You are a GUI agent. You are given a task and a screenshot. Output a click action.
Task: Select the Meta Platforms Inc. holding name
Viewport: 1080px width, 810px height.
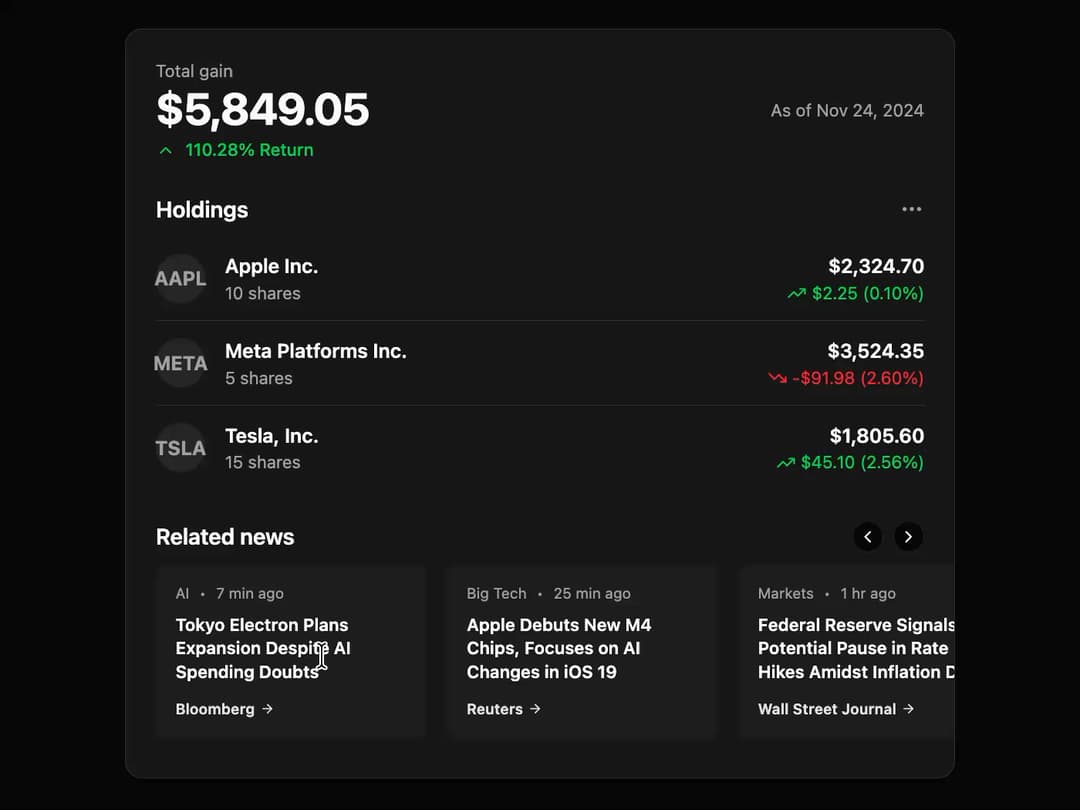click(x=315, y=351)
